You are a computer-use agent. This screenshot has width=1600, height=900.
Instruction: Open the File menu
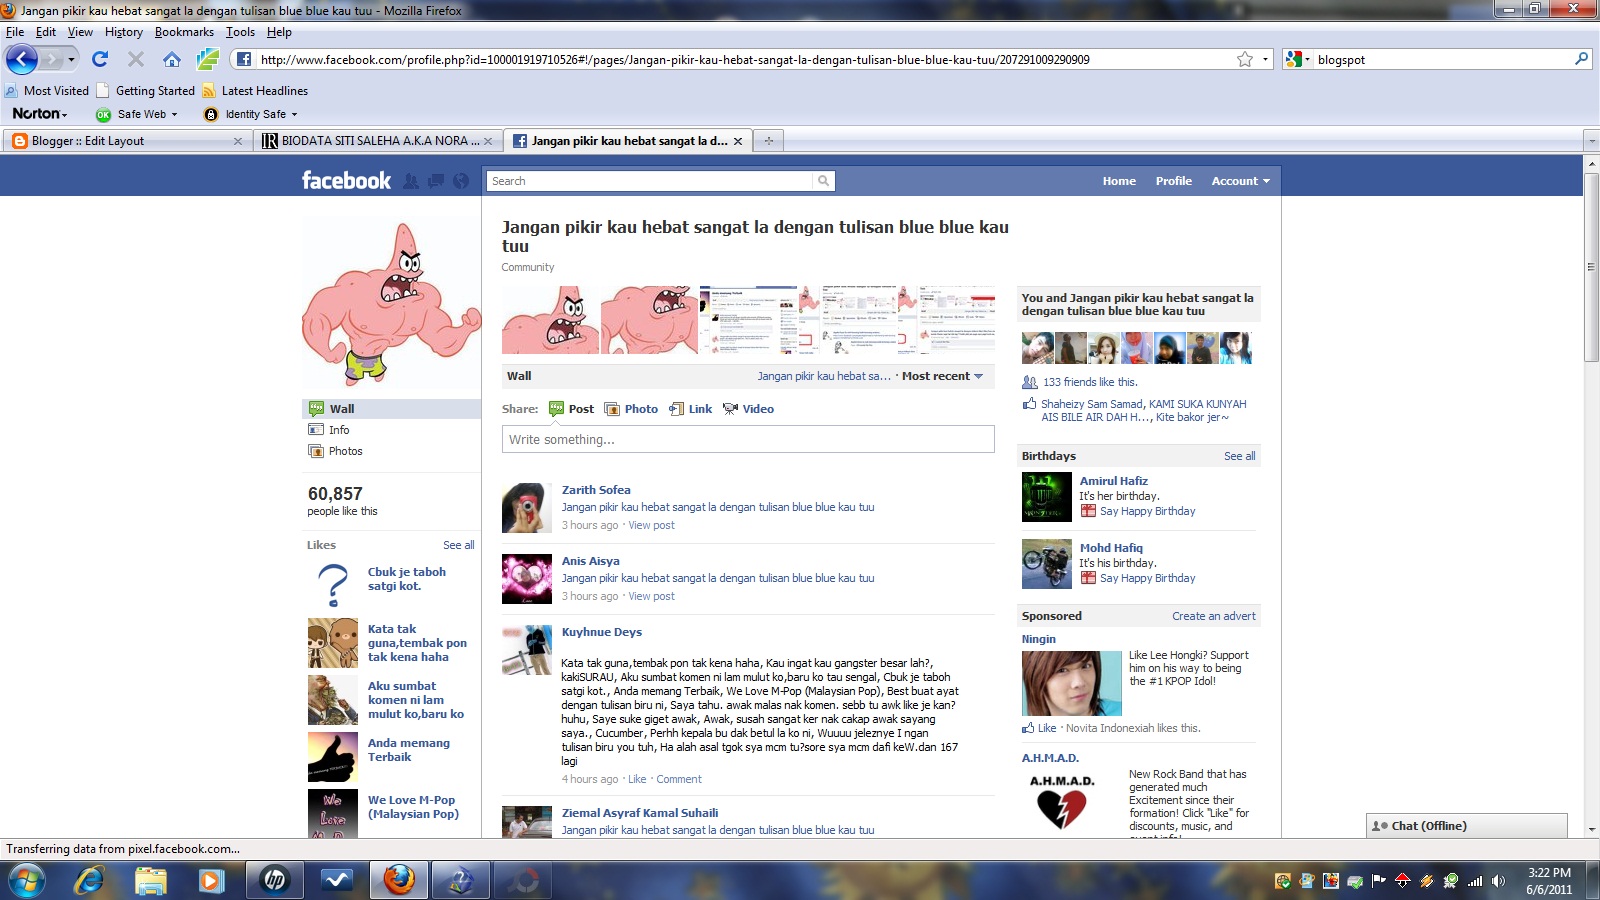pyautogui.click(x=14, y=32)
